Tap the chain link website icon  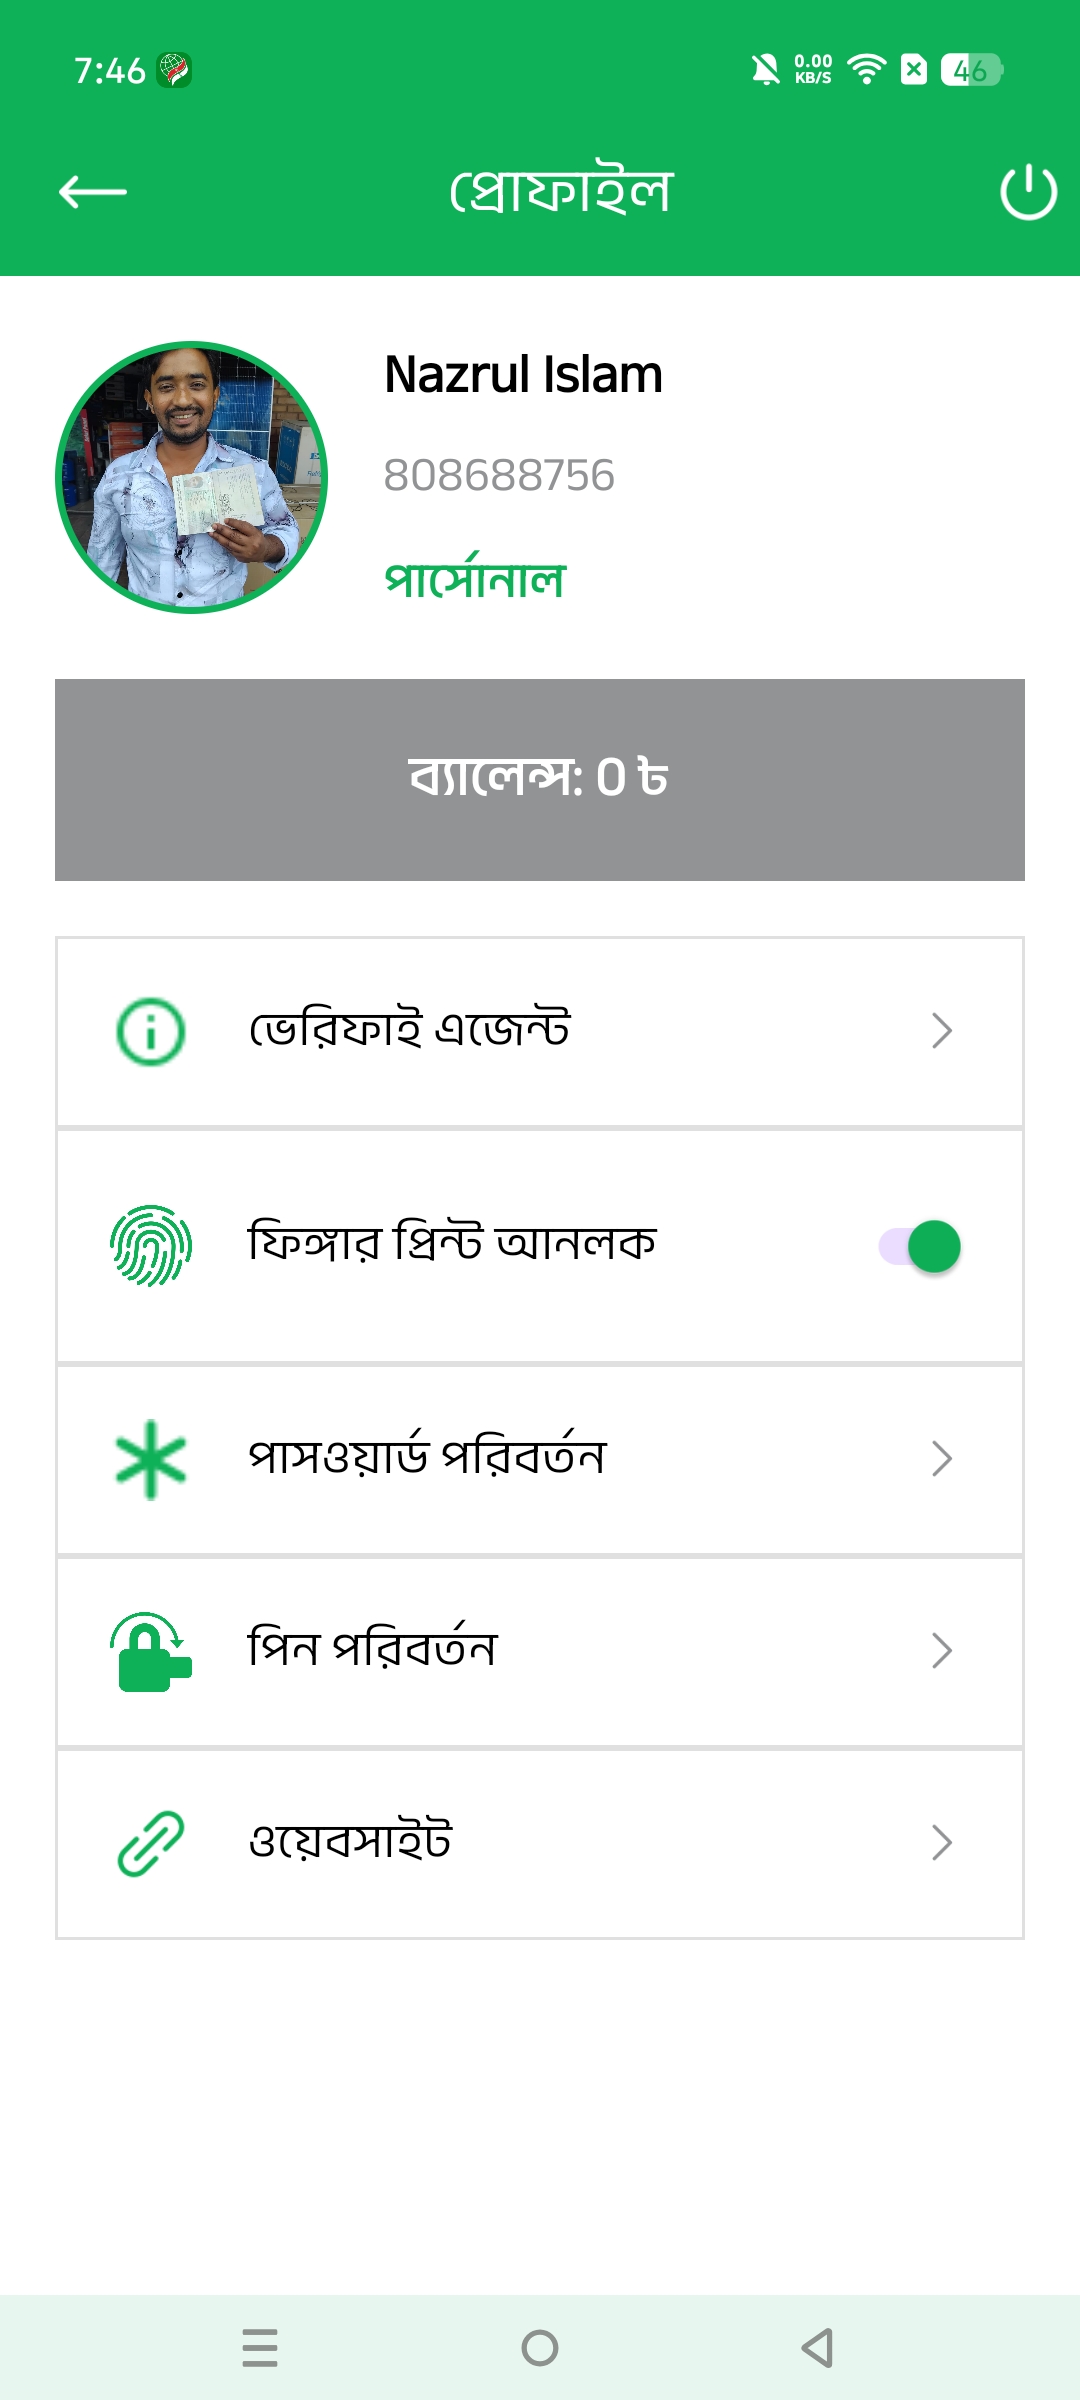click(151, 1843)
